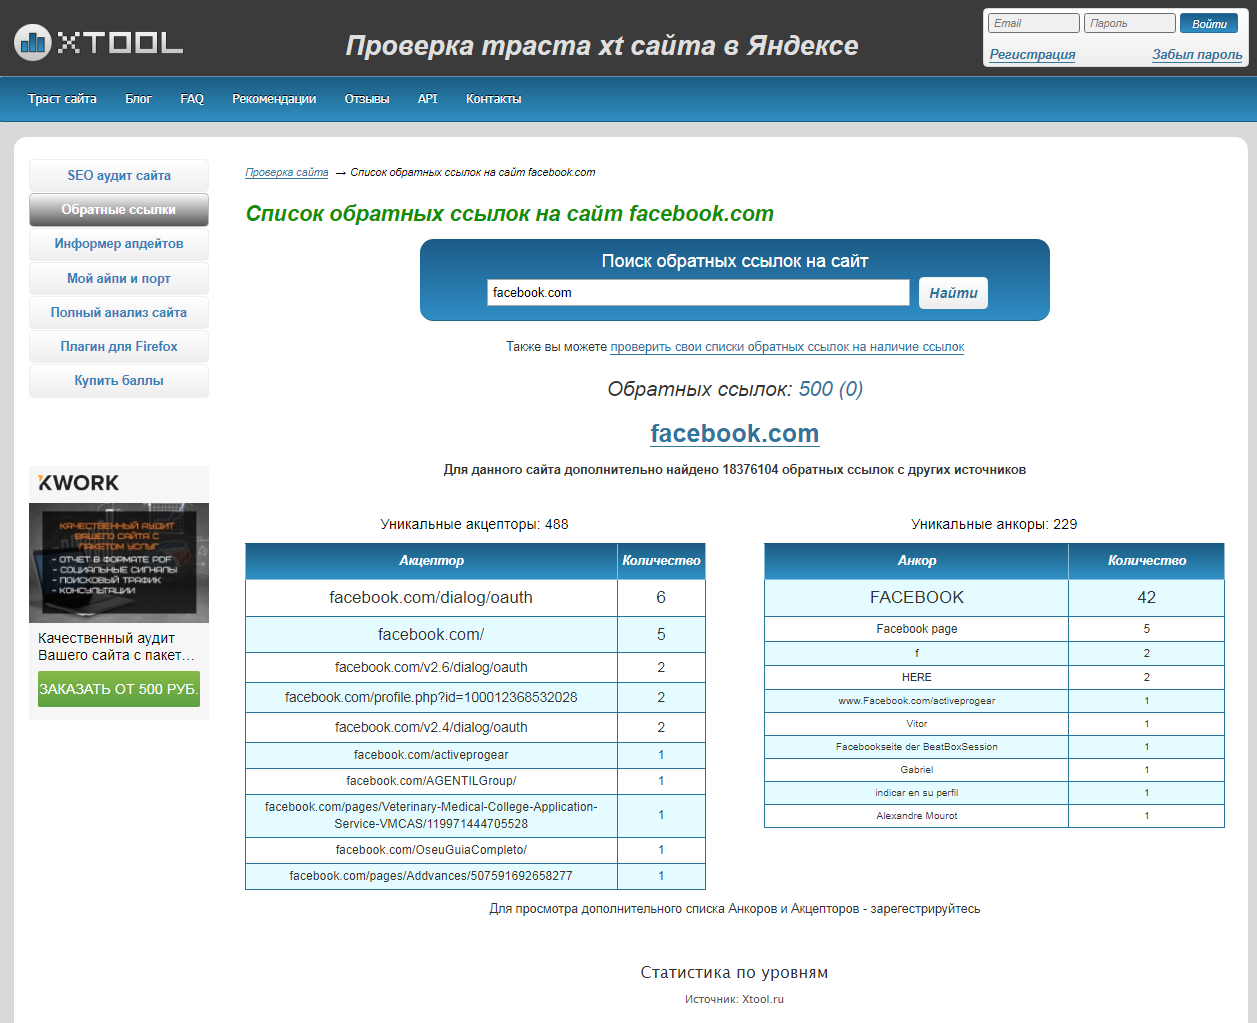
Task: Click the count 42 for FACEBOOK anchor
Action: pyautogui.click(x=1146, y=598)
